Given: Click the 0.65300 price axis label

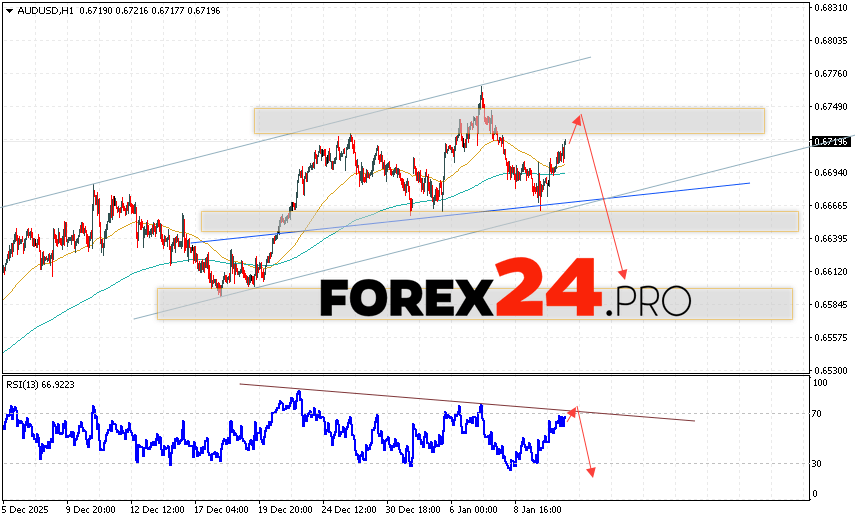Looking at the screenshot, I should [x=831, y=370].
